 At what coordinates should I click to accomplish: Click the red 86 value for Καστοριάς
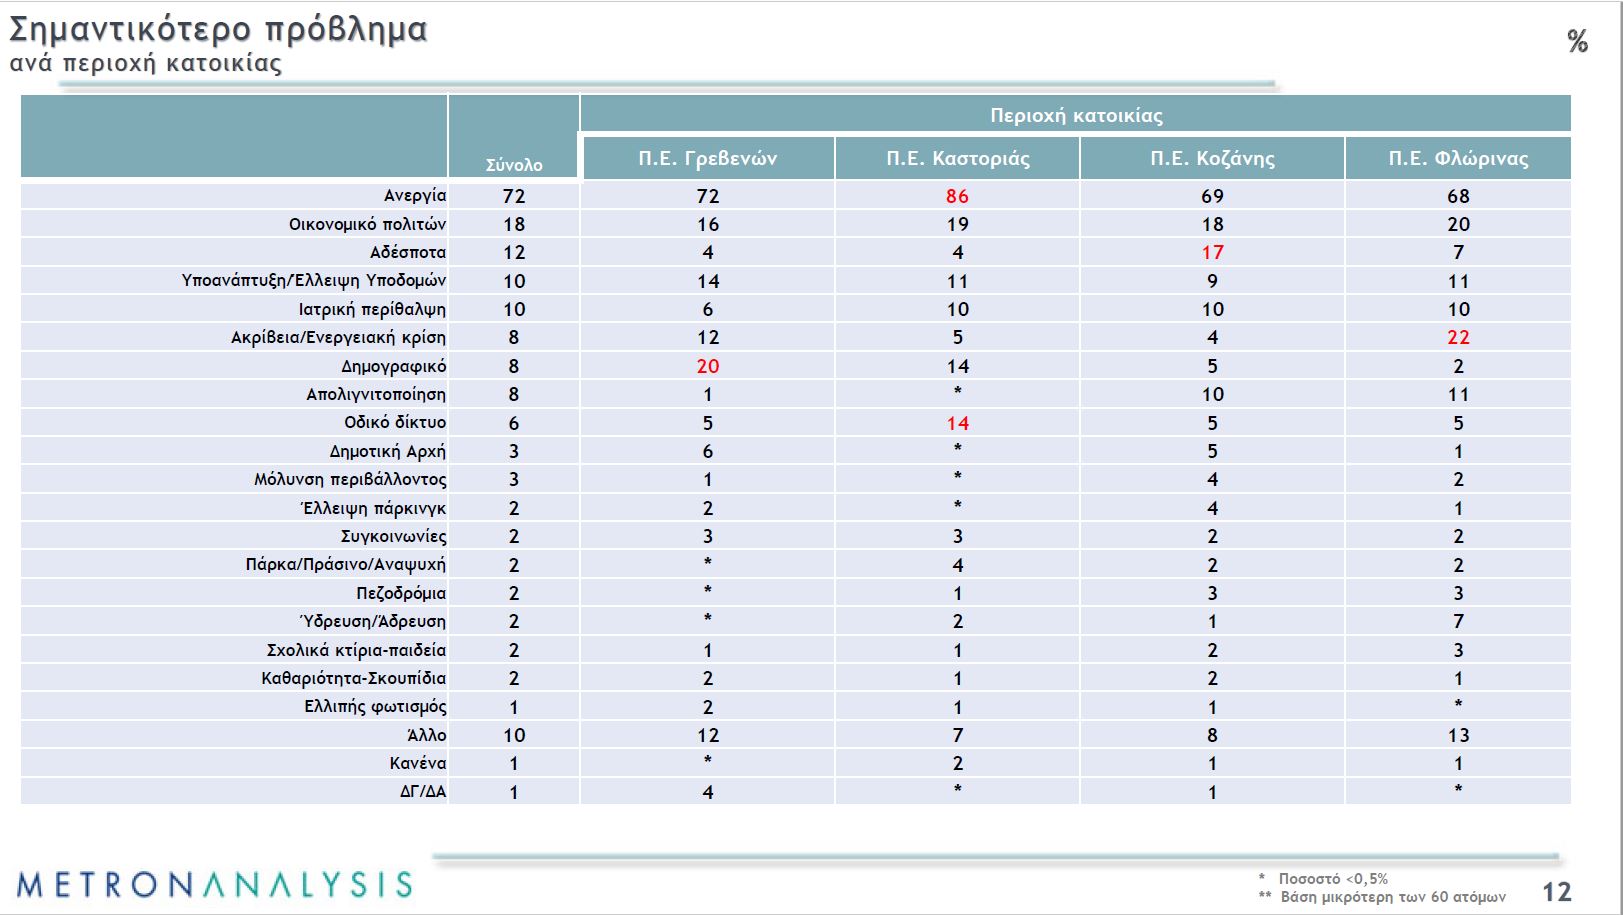coord(957,196)
